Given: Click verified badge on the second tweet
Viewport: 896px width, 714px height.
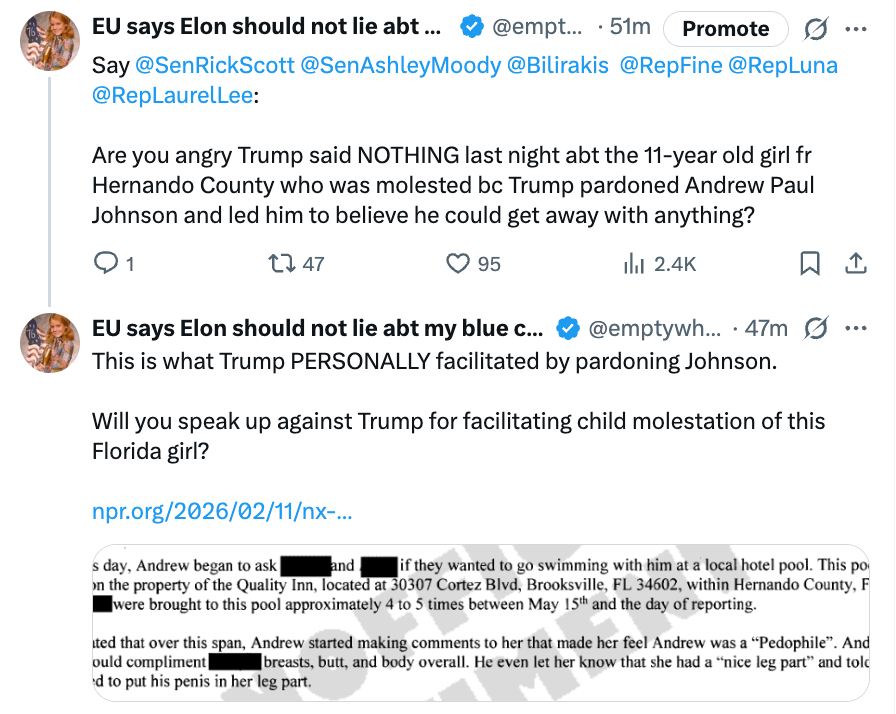Looking at the screenshot, I should tap(567, 328).
